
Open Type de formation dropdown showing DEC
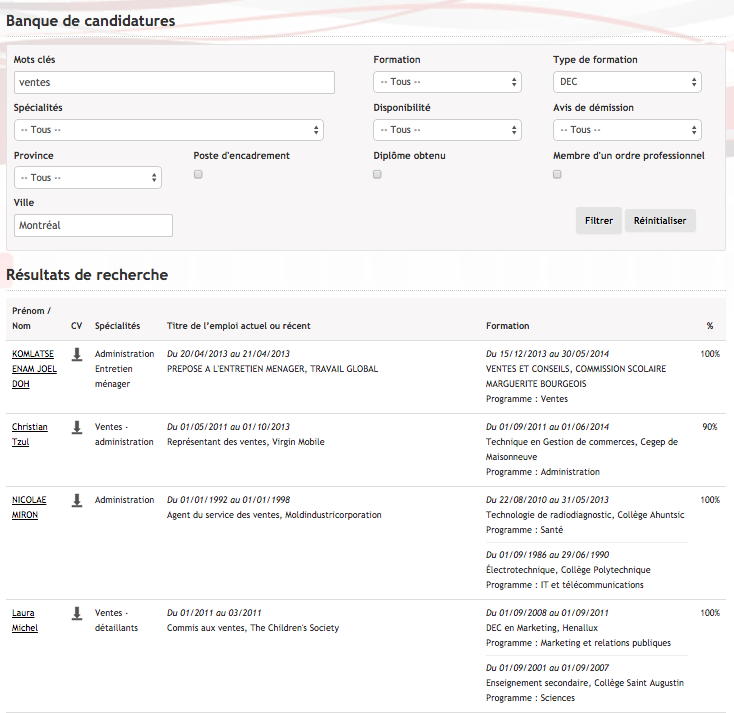coord(627,82)
